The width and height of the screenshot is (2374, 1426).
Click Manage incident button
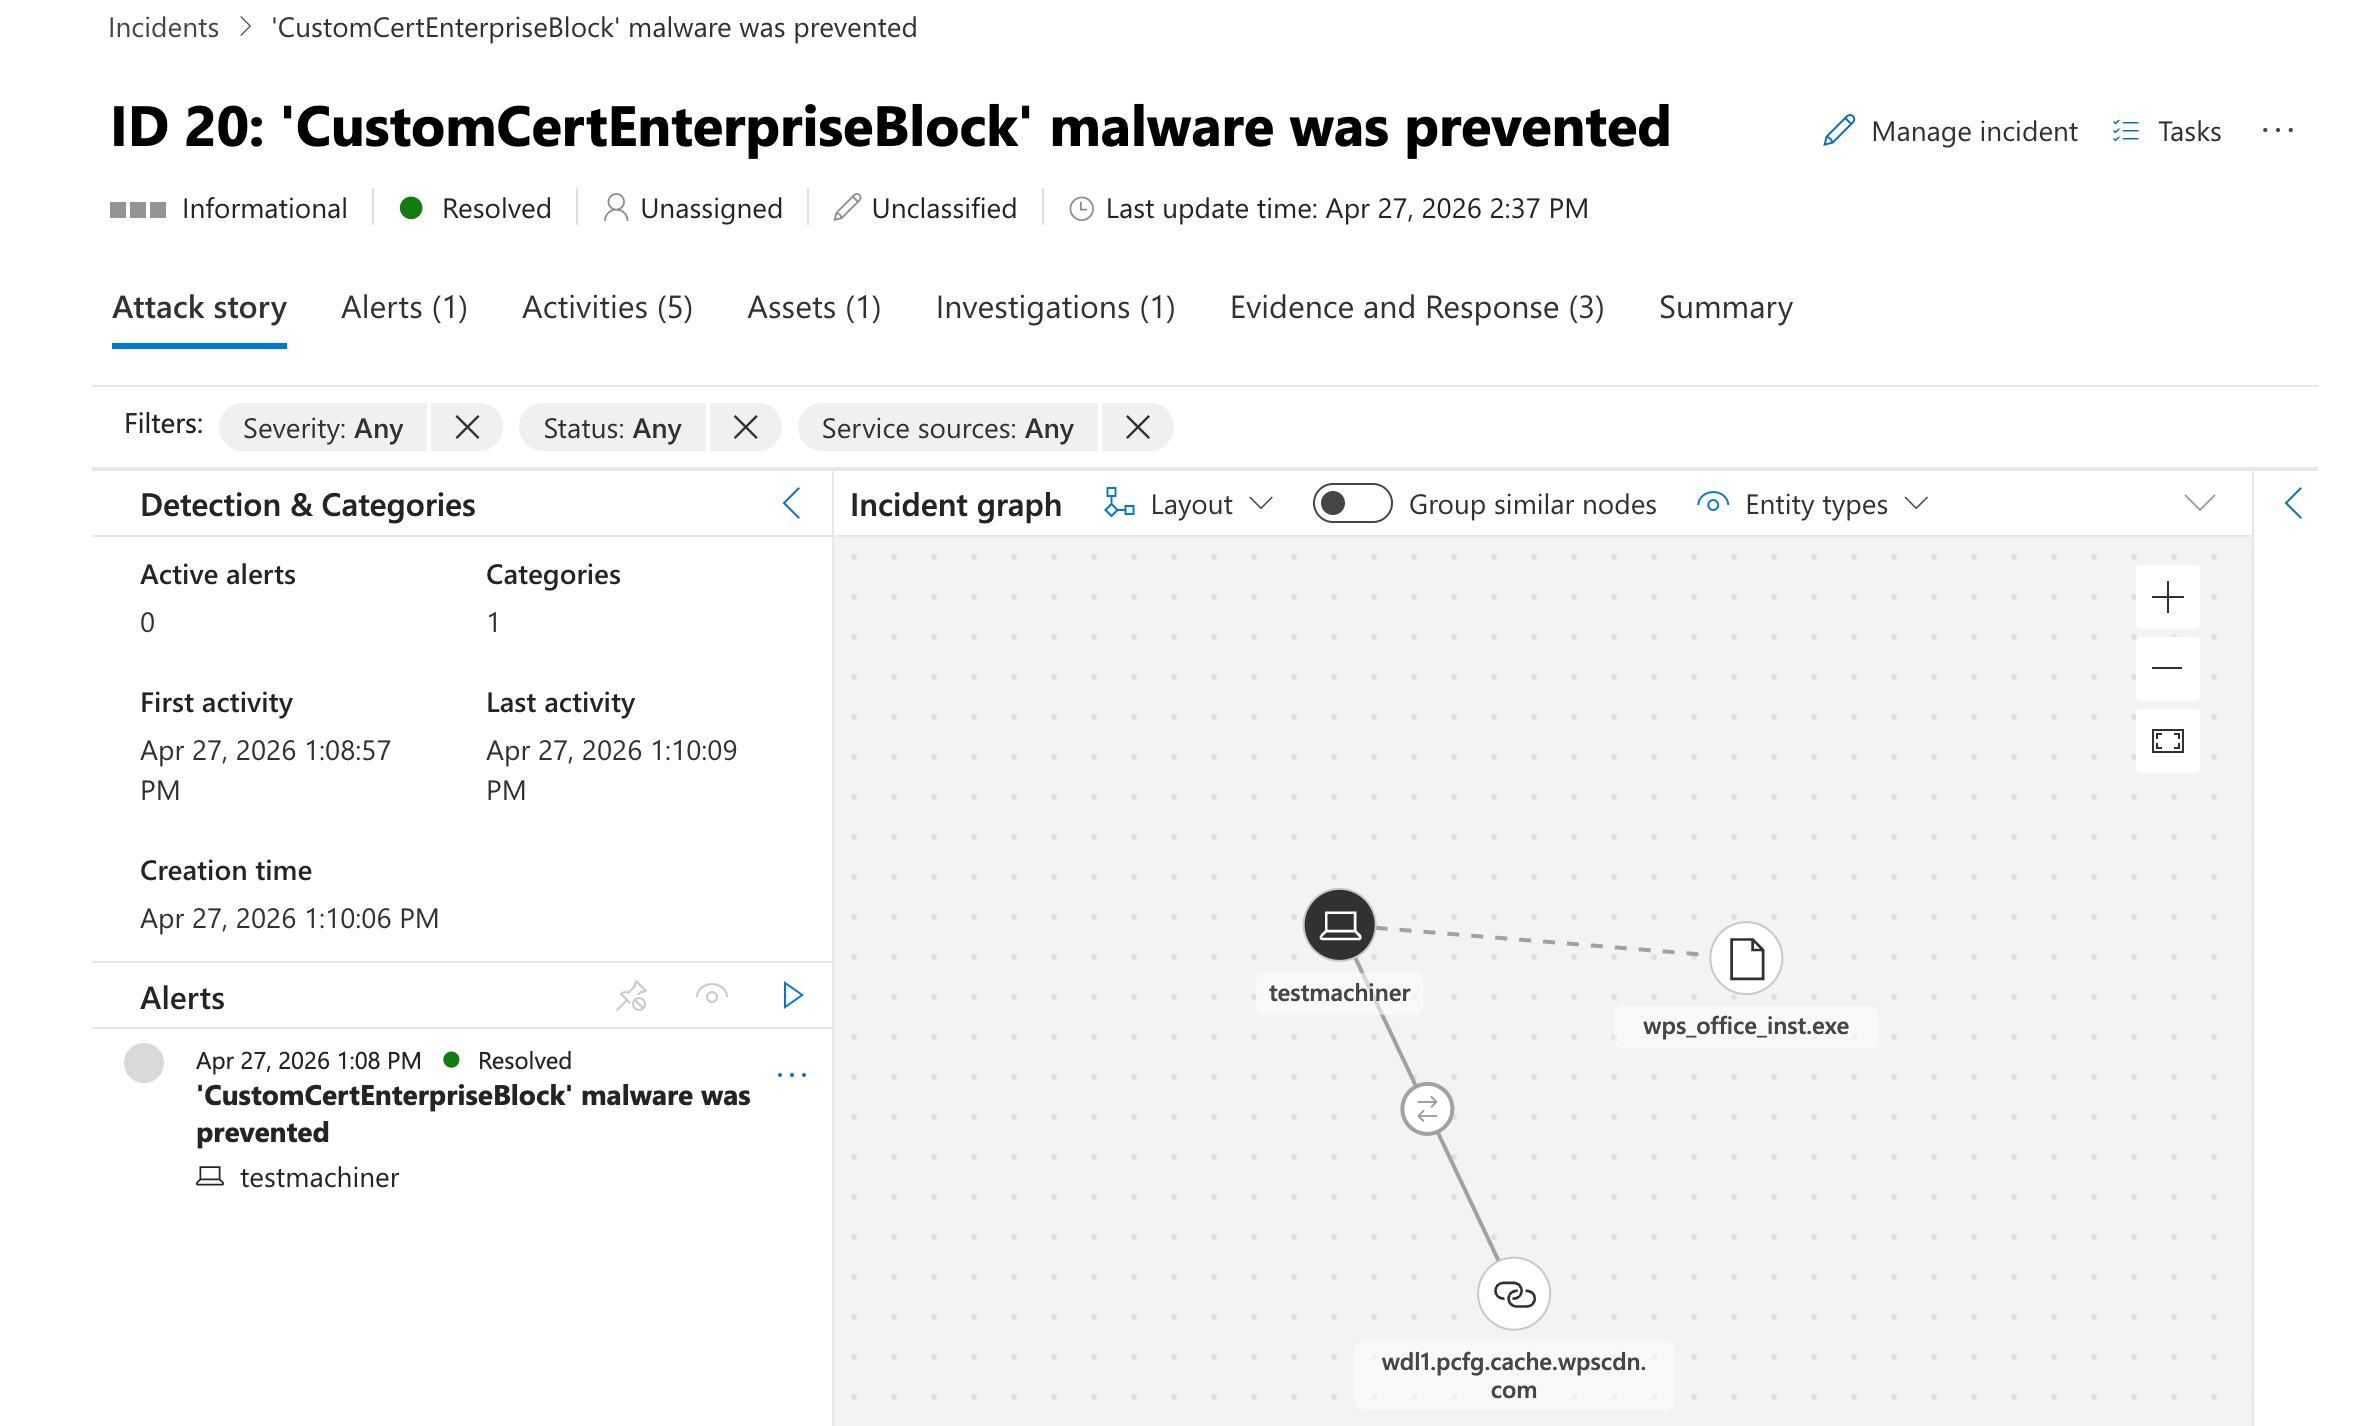[1950, 131]
